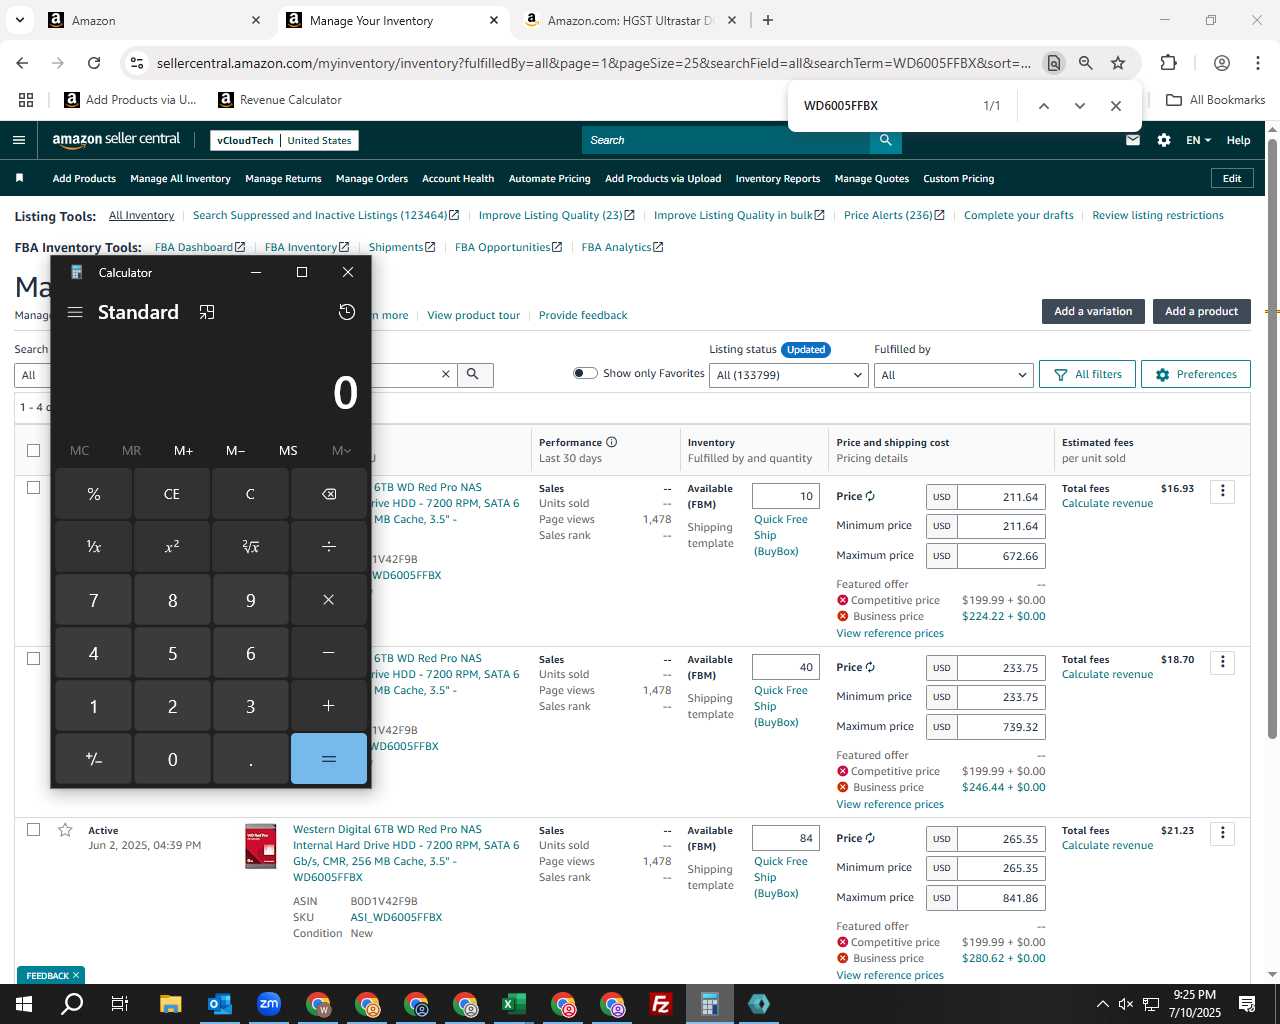The image size is (1280, 1024).
Task: Click find-bar next result arrow
Action: pyautogui.click(x=1080, y=106)
